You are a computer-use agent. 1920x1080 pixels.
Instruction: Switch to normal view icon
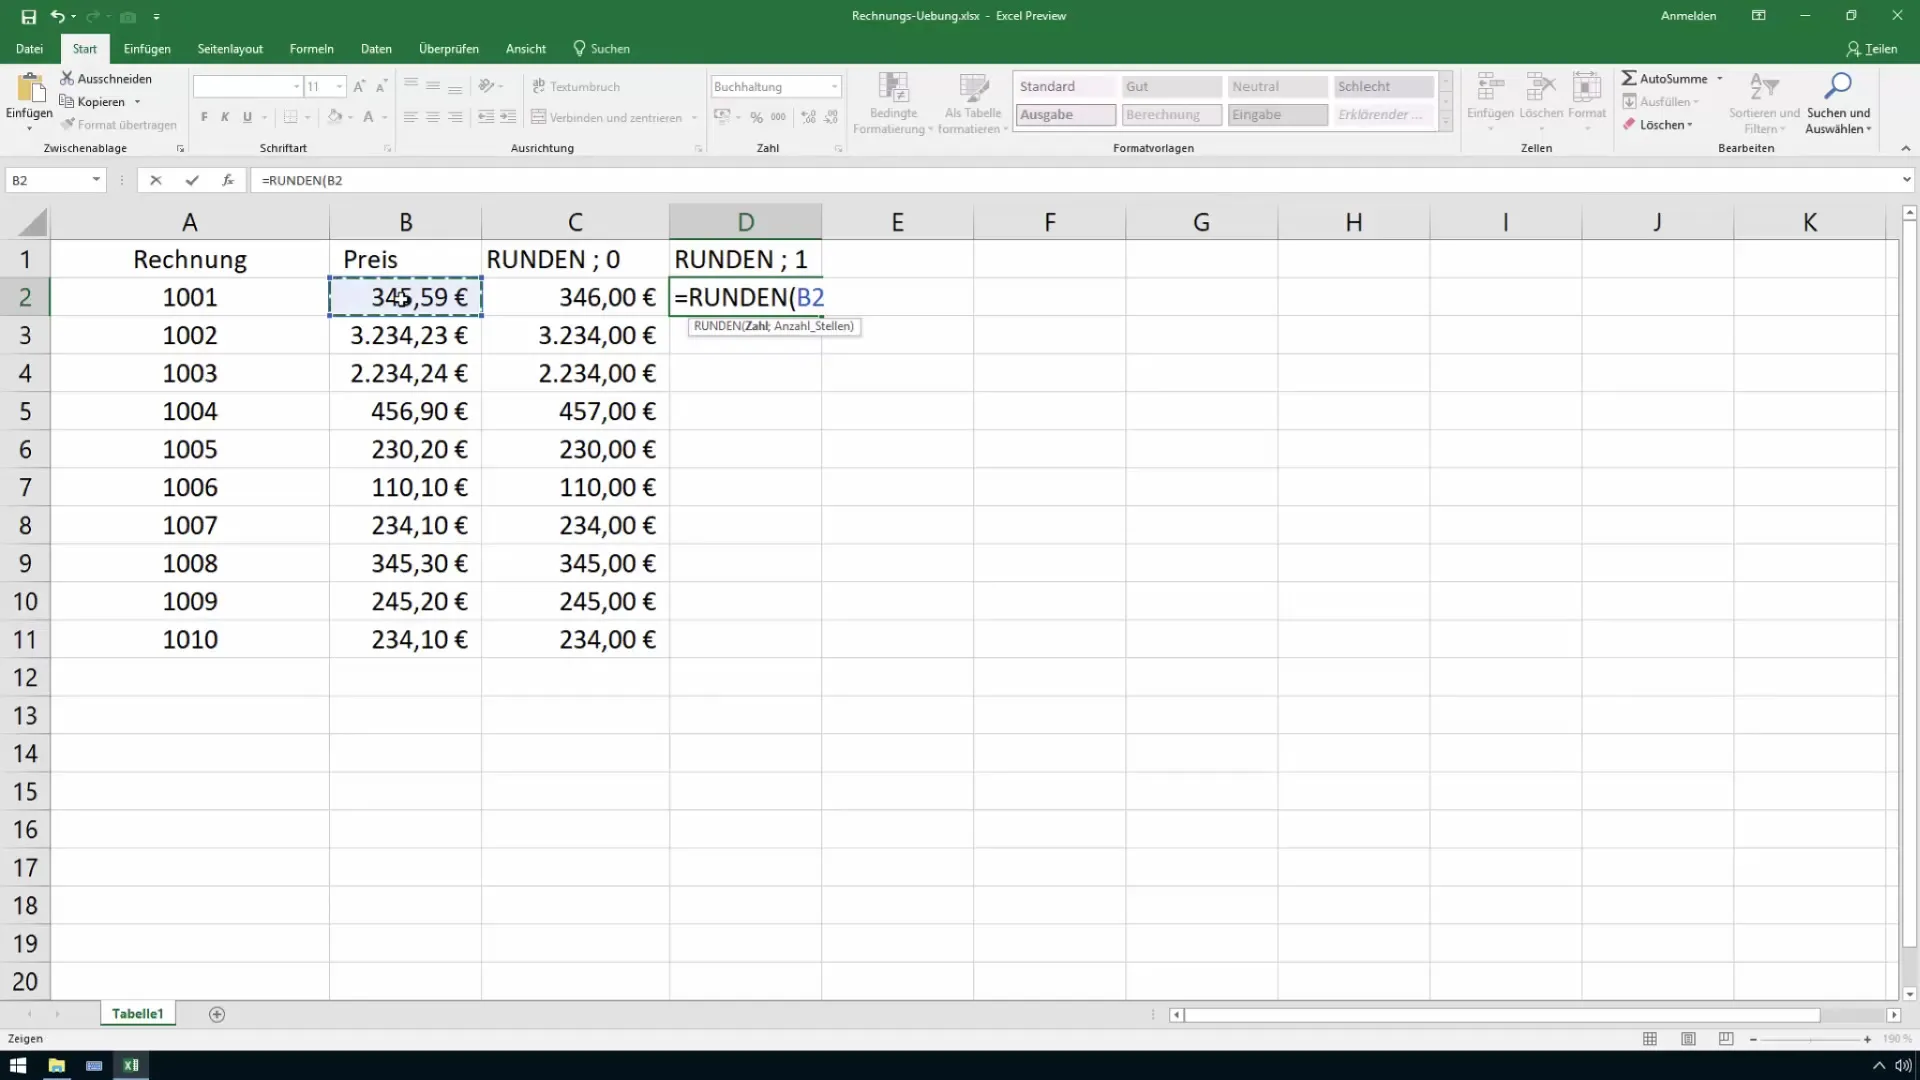tap(1650, 1039)
